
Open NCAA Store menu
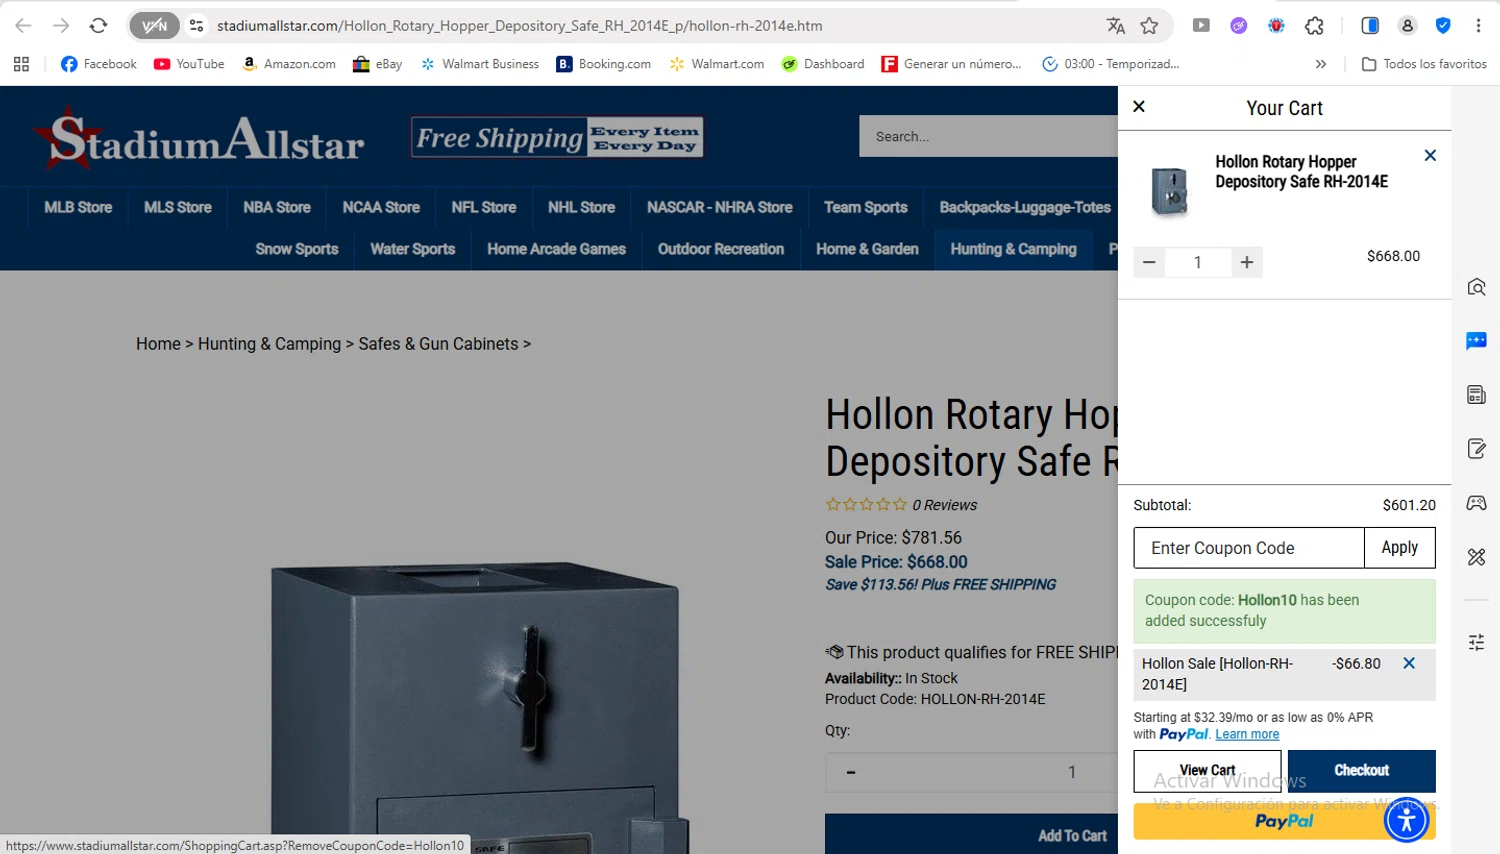click(x=381, y=207)
